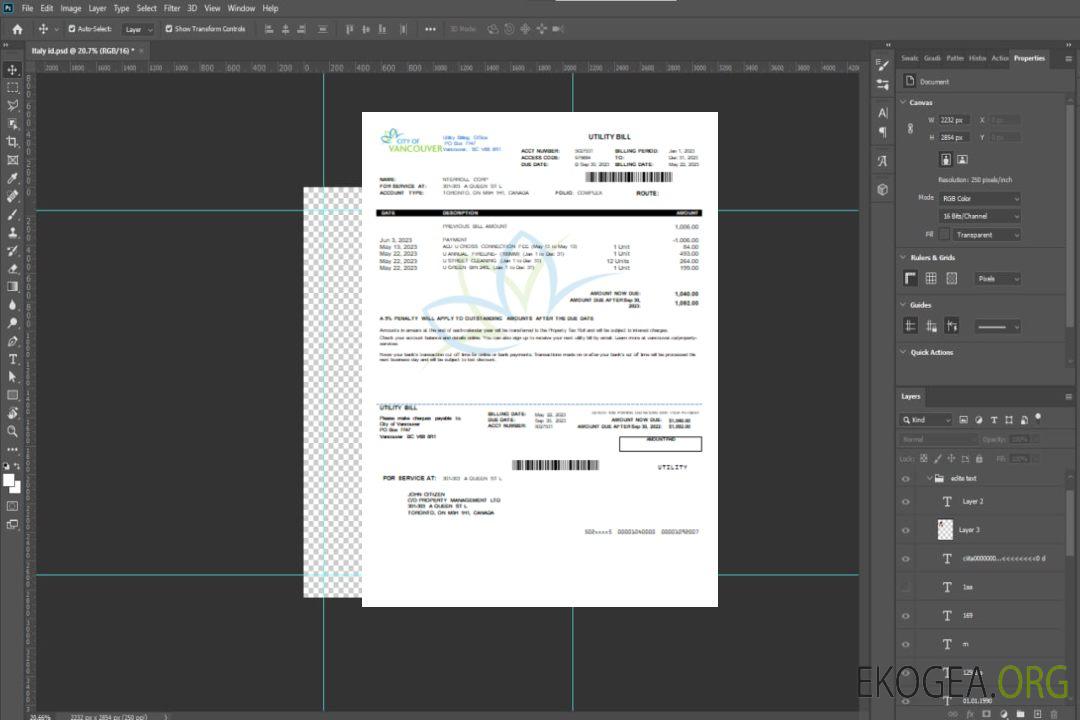The width and height of the screenshot is (1080, 720).
Task: Disable Show Transform Controls checkbox
Action: pos(168,29)
